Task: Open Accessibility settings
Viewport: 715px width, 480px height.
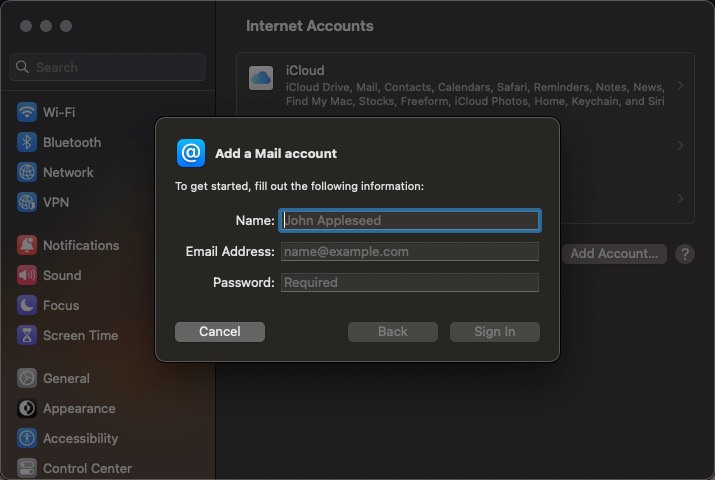Action: (x=81, y=439)
